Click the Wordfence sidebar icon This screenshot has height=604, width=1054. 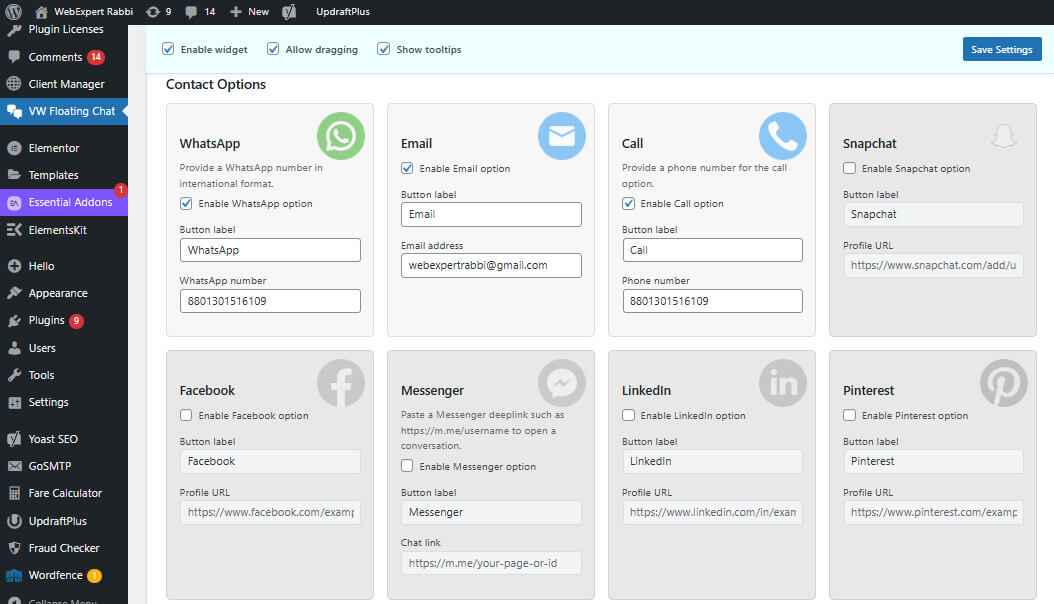tap(14, 575)
